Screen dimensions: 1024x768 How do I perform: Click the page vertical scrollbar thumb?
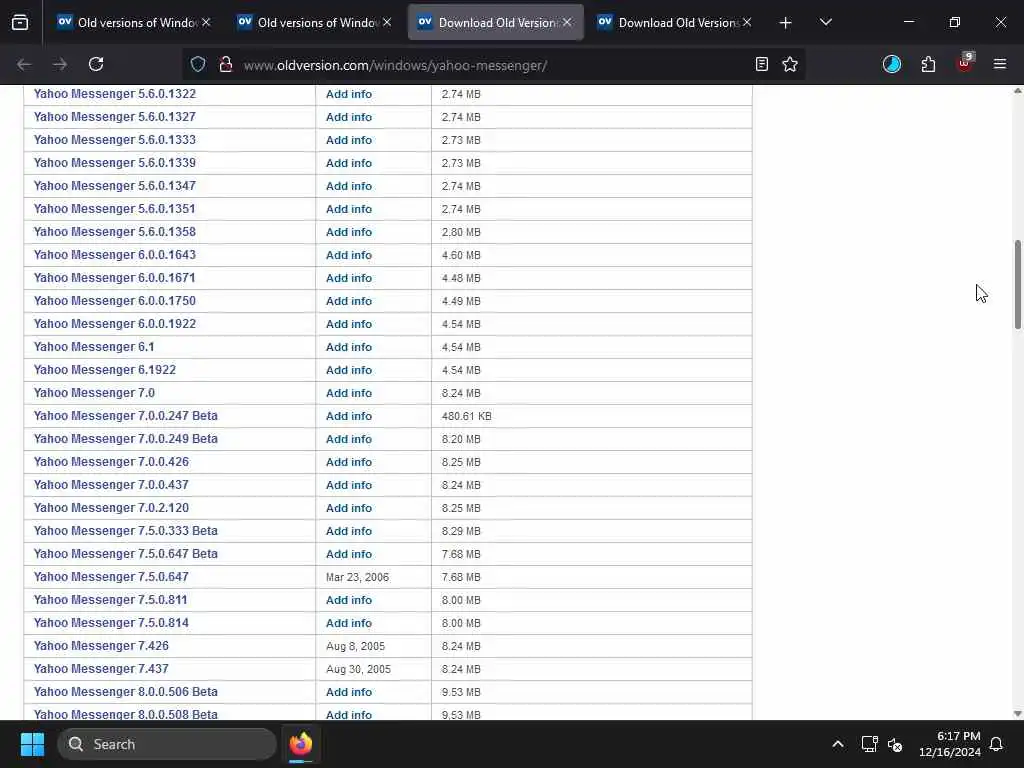point(1017,285)
